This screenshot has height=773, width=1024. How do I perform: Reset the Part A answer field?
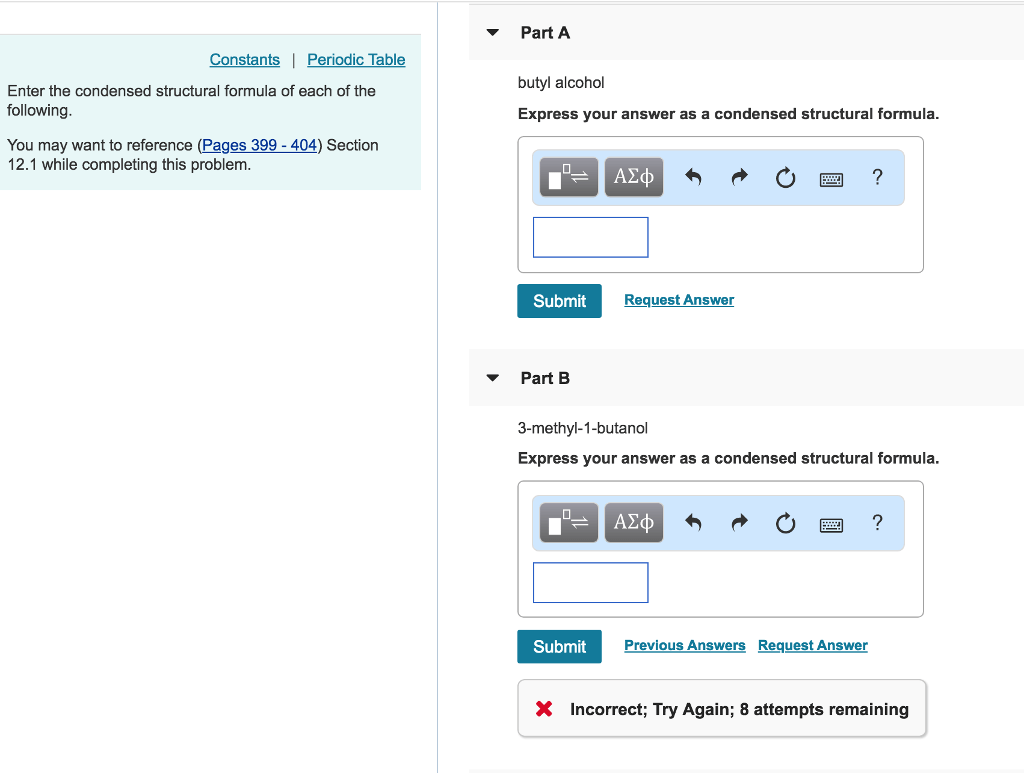pyautogui.click(x=785, y=177)
